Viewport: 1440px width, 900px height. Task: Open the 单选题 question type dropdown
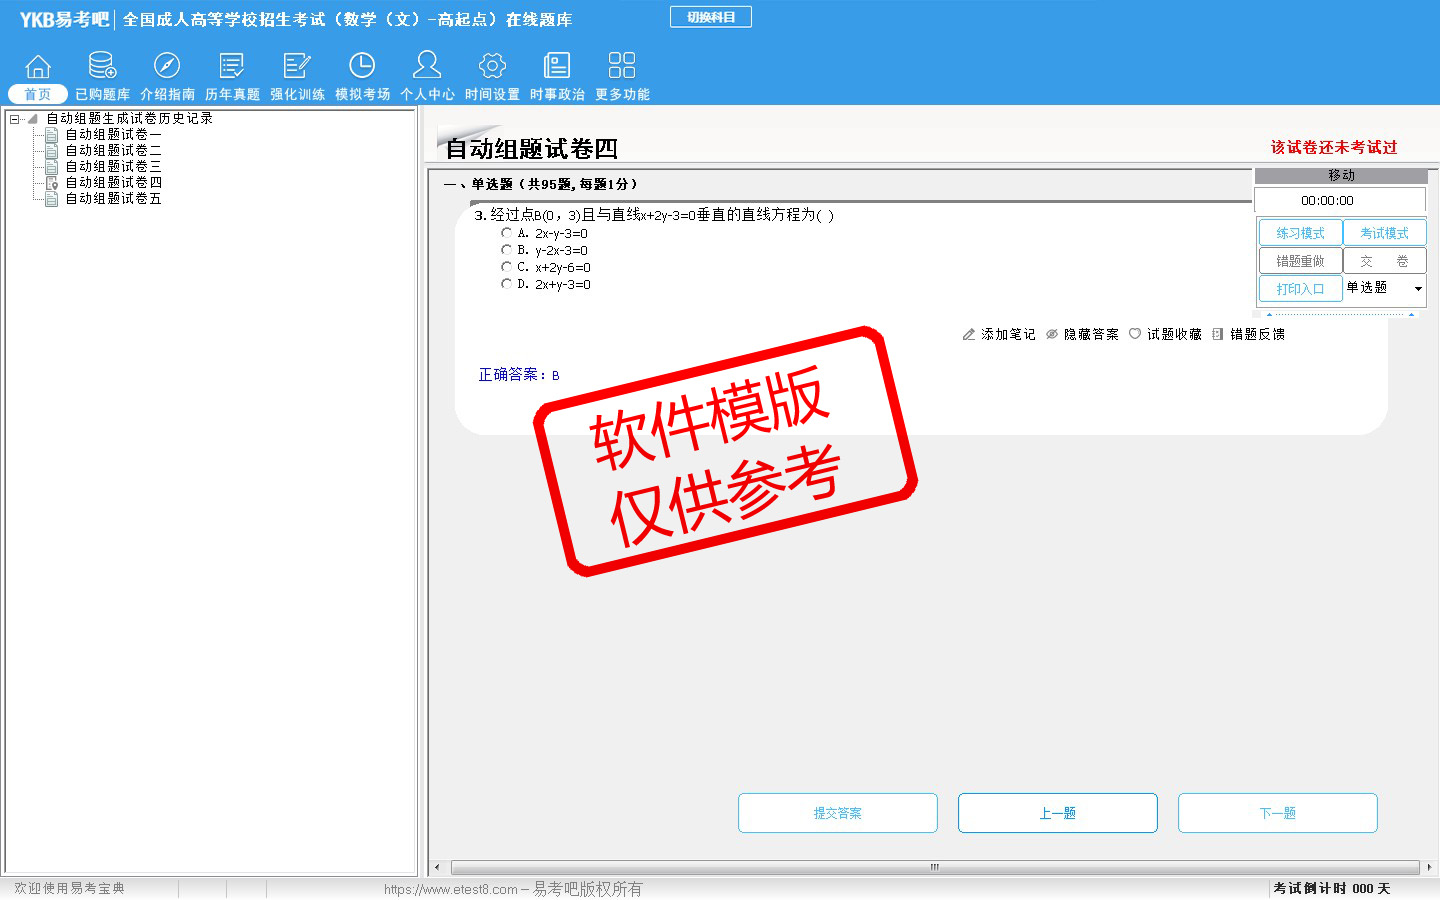tap(1418, 289)
